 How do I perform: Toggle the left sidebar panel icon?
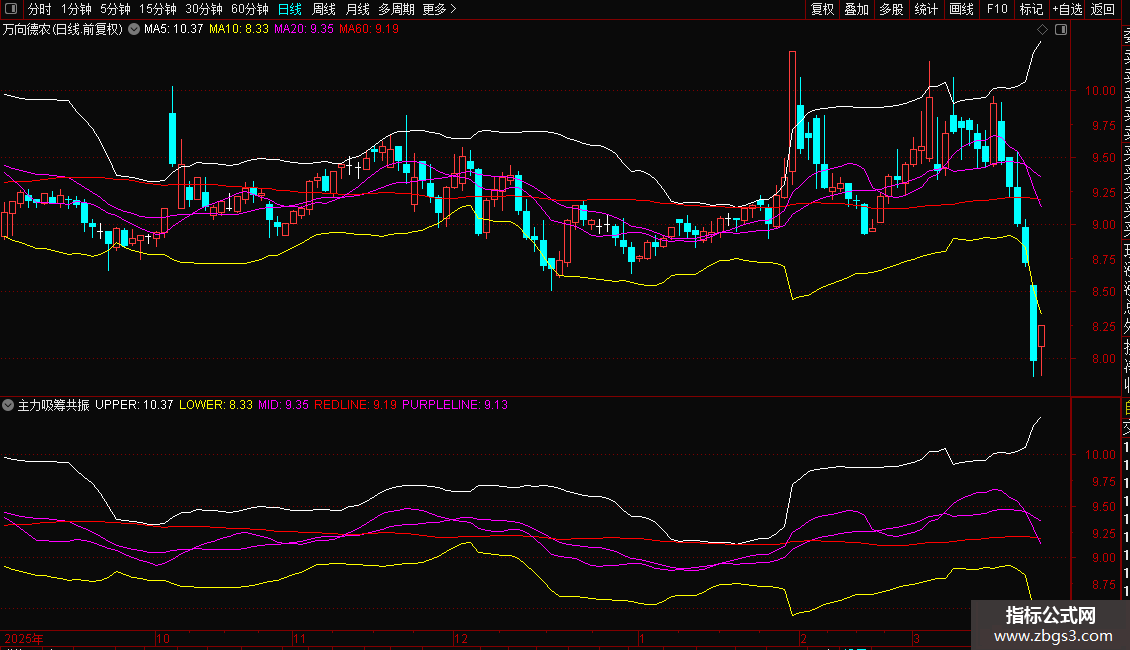pyautogui.click(x=12, y=9)
